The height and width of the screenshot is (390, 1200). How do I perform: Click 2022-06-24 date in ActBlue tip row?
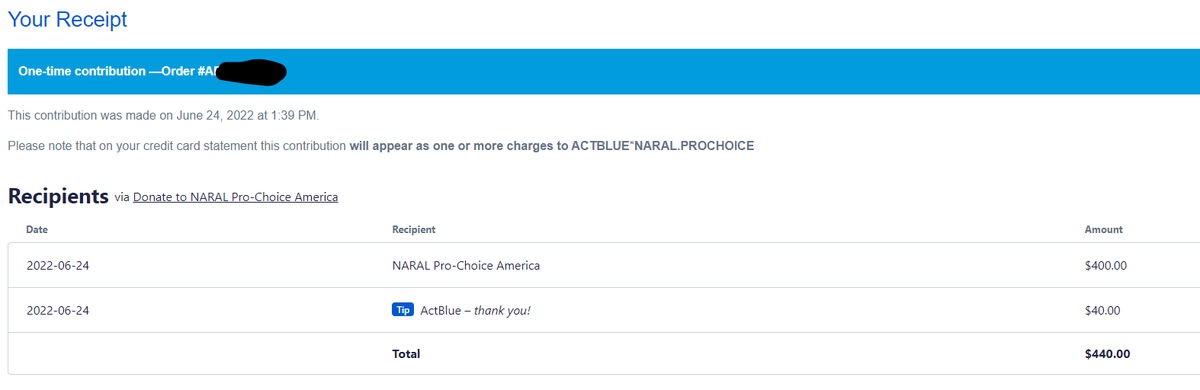click(58, 311)
